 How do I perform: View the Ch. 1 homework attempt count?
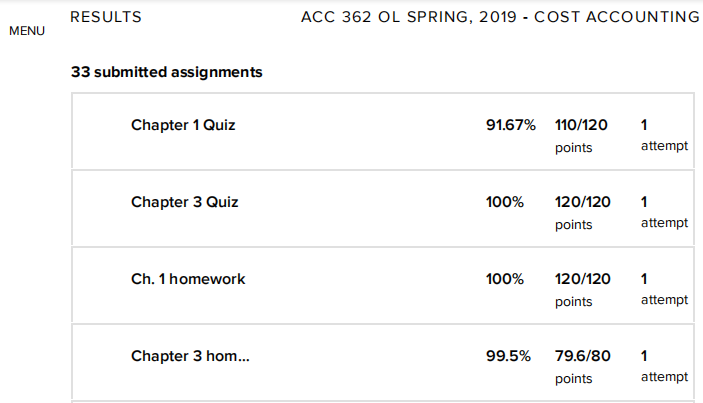tap(664, 289)
